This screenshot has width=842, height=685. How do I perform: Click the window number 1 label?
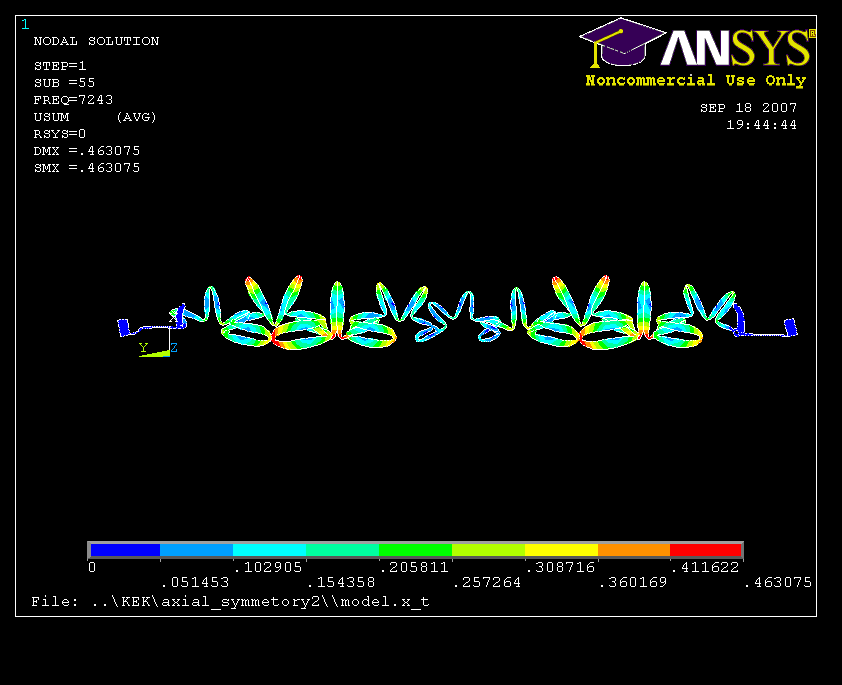(x=25, y=25)
